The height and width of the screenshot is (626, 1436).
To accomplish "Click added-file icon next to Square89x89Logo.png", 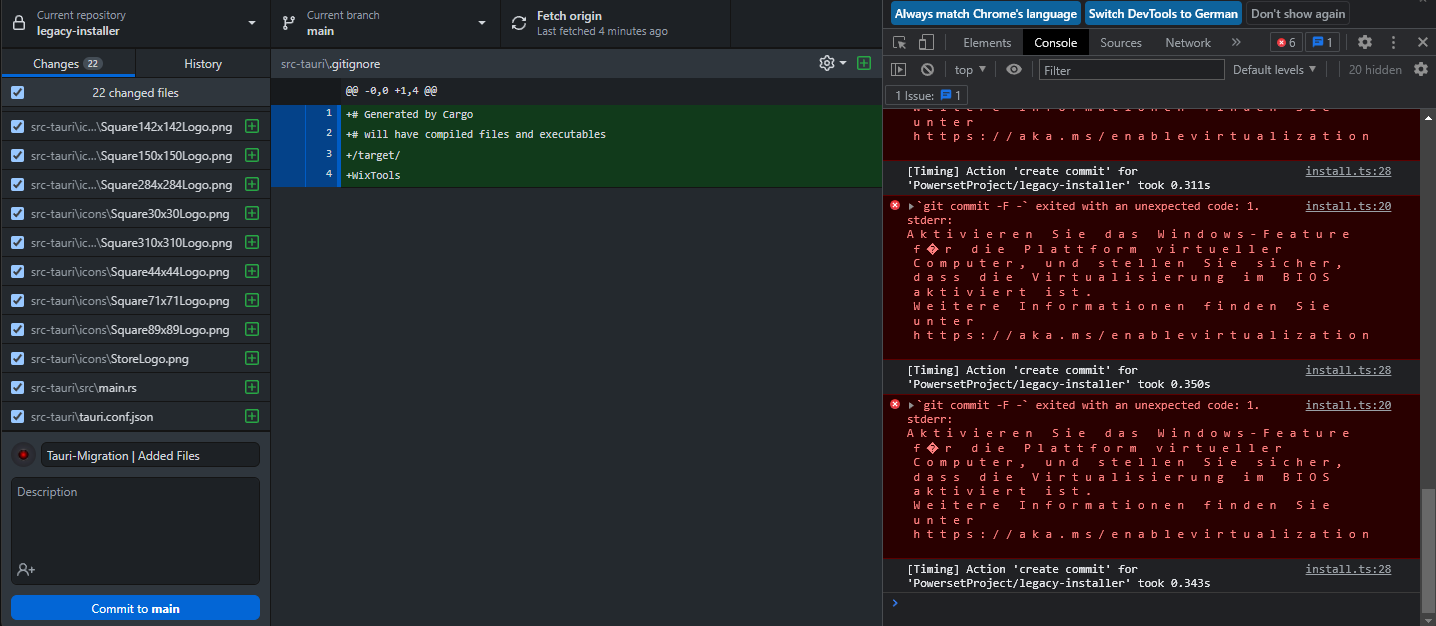I will [x=252, y=330].
